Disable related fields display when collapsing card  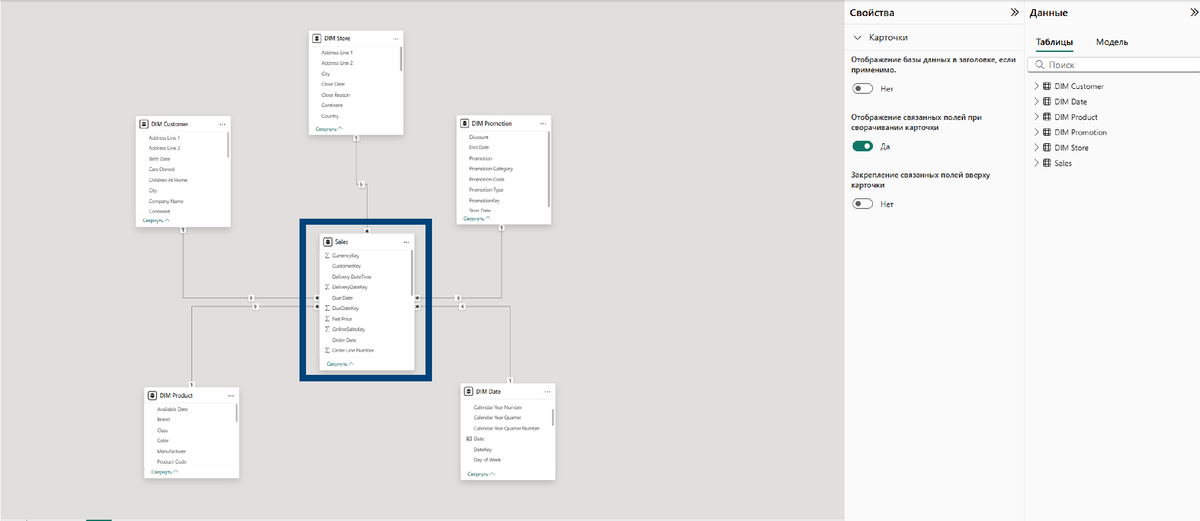pos(863,146)
